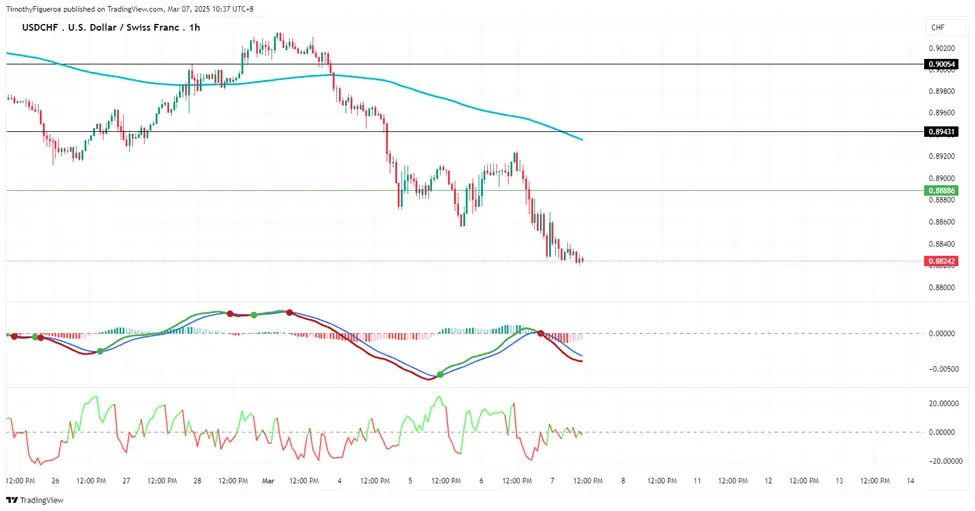Click the 5 date label on time axis

[x=410, y=481]
